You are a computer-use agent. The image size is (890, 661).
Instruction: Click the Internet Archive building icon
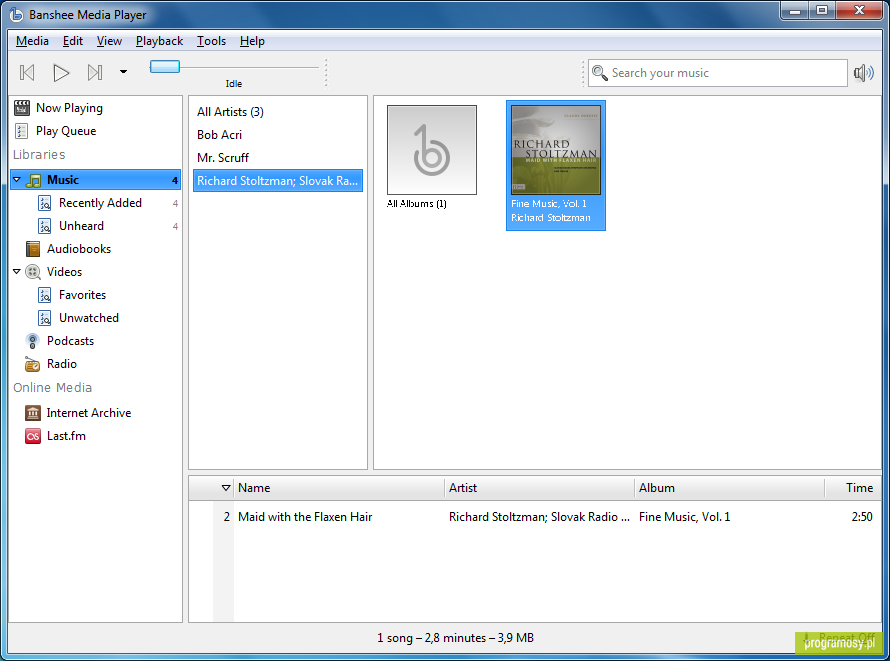pos(33,413)
